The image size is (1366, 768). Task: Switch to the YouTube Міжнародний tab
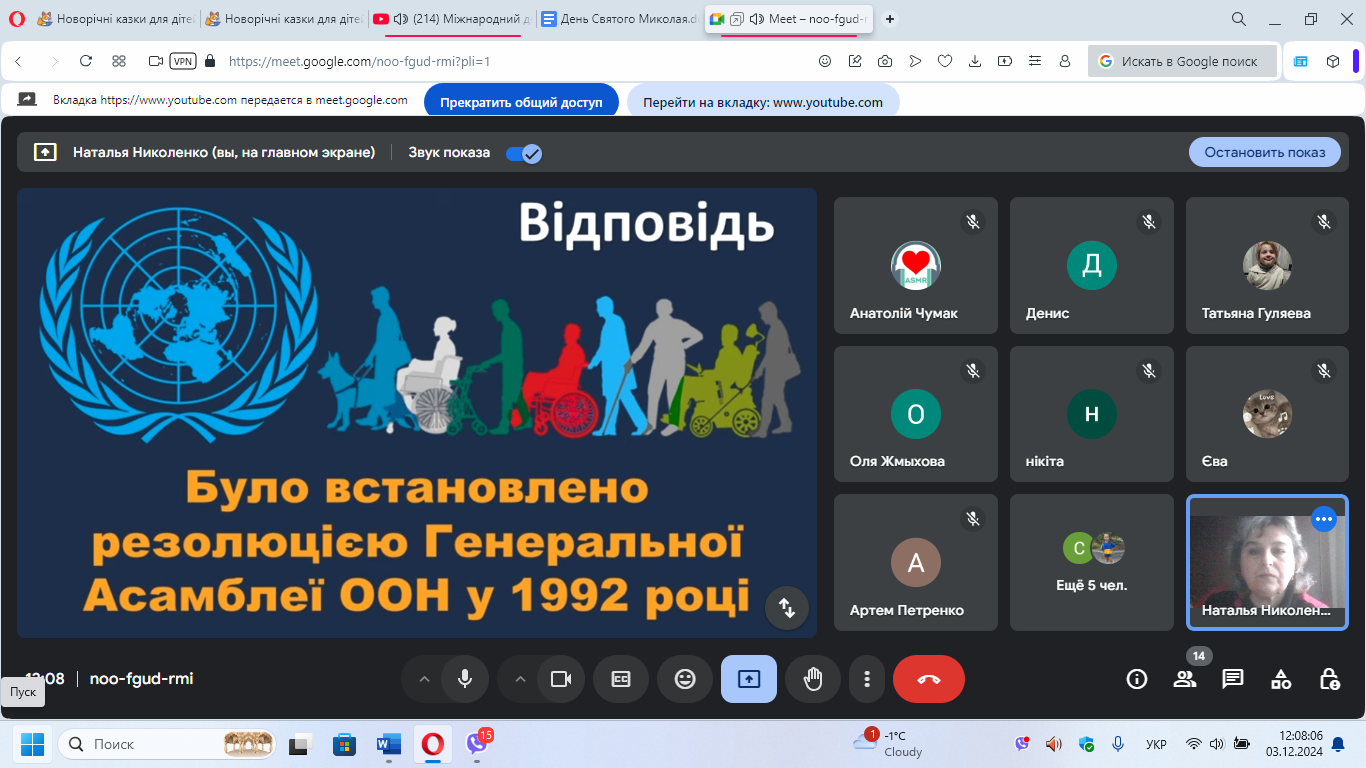click(452, 19)
